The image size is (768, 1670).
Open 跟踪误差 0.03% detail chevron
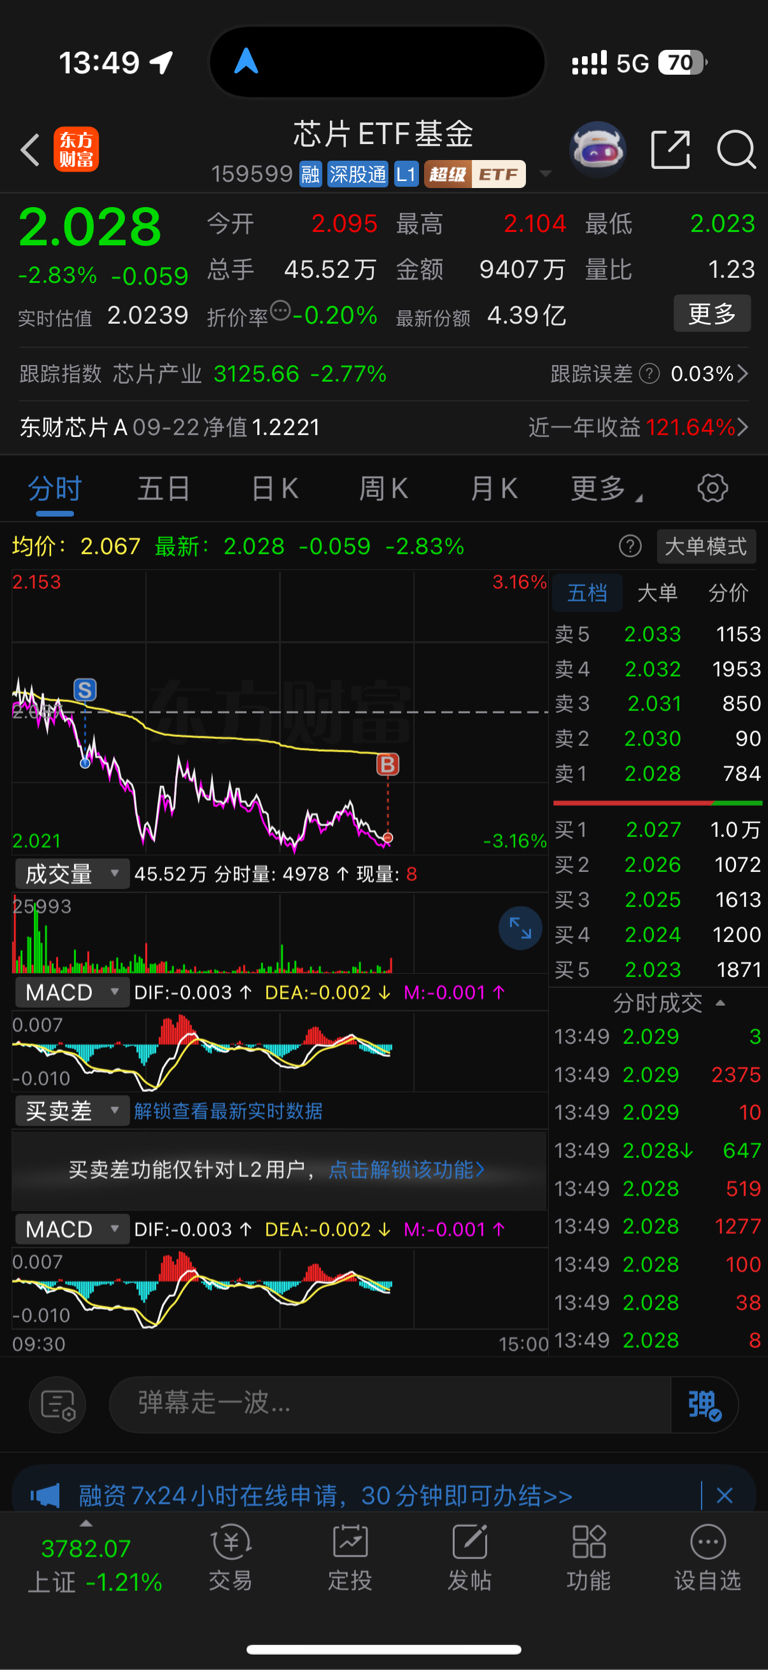742,374
